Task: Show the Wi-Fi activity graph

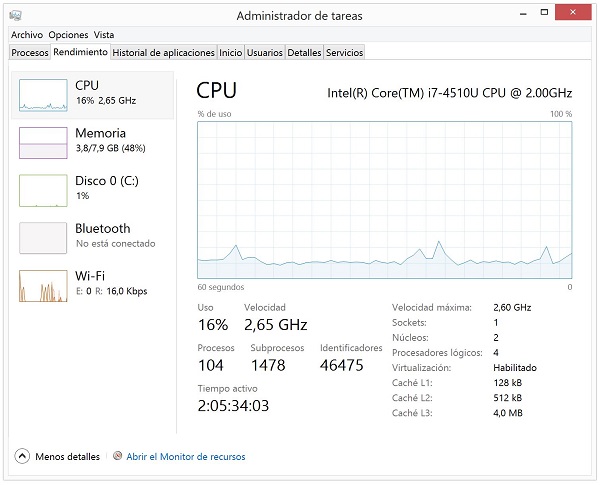Action: 42,286
